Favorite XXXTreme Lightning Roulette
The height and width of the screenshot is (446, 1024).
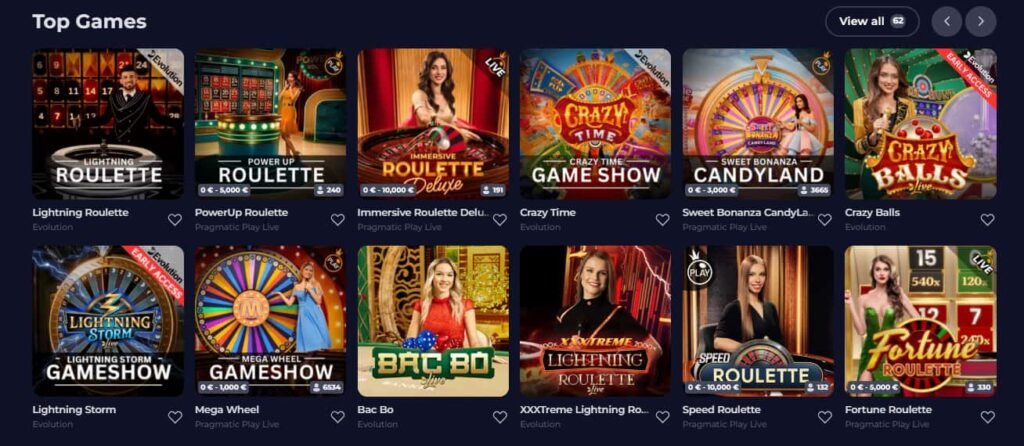(x=663, y=417)
